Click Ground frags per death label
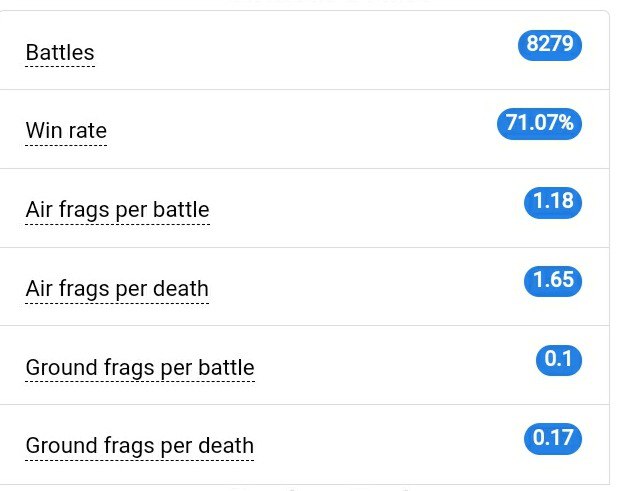Viewport: 641px width, 491px height. click(139, 446)
